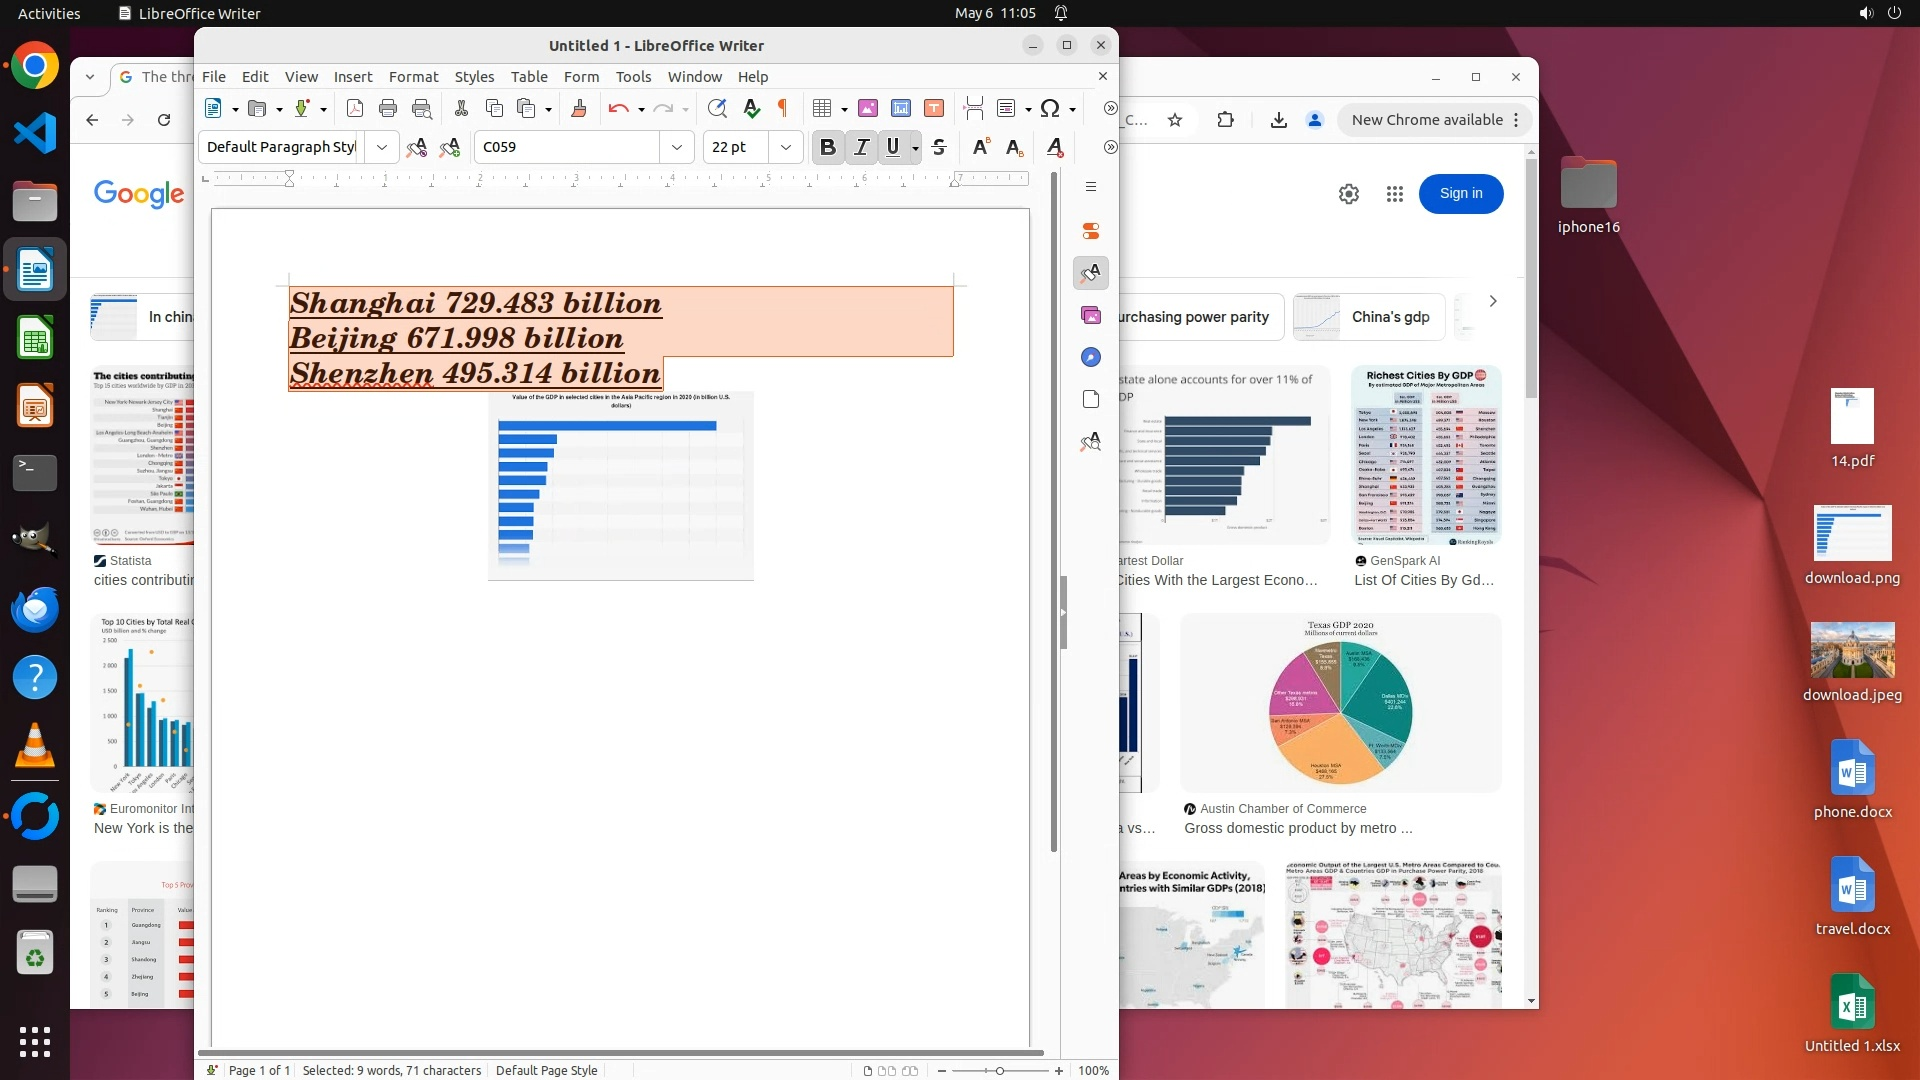Screen dimensions: 1920x1080
Task: Toggle Italic formatting off
Action: click(x=861, y=147)
